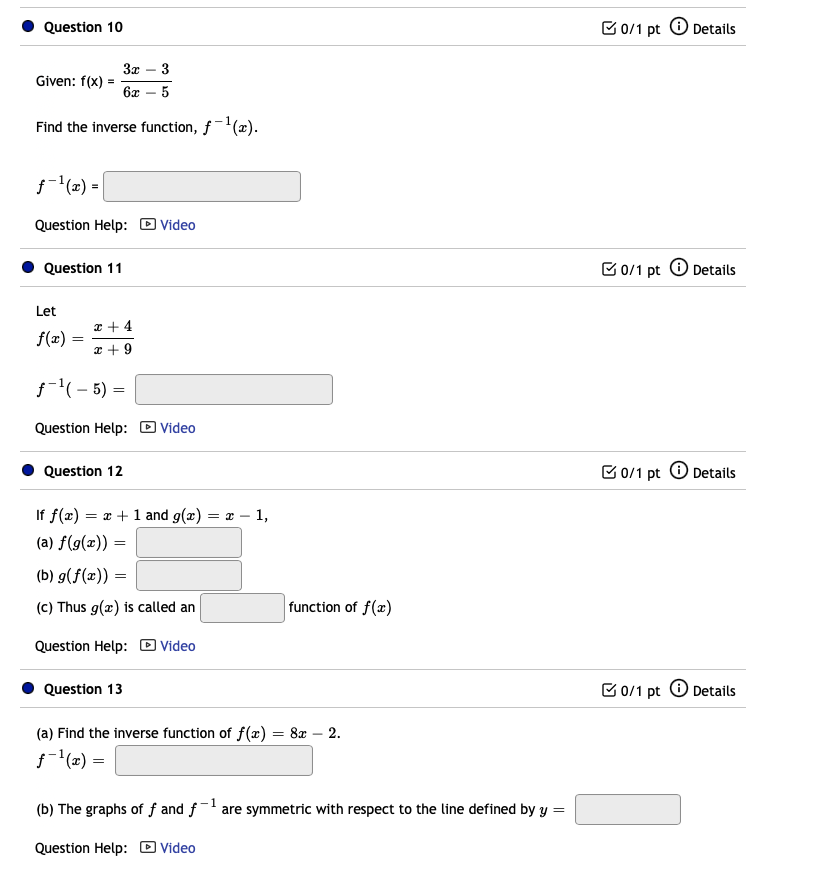The height and width of the screenshot is (882, 835).
Task: Click the blank after 'g(x) is called an'
Action: tap(242, 607)
